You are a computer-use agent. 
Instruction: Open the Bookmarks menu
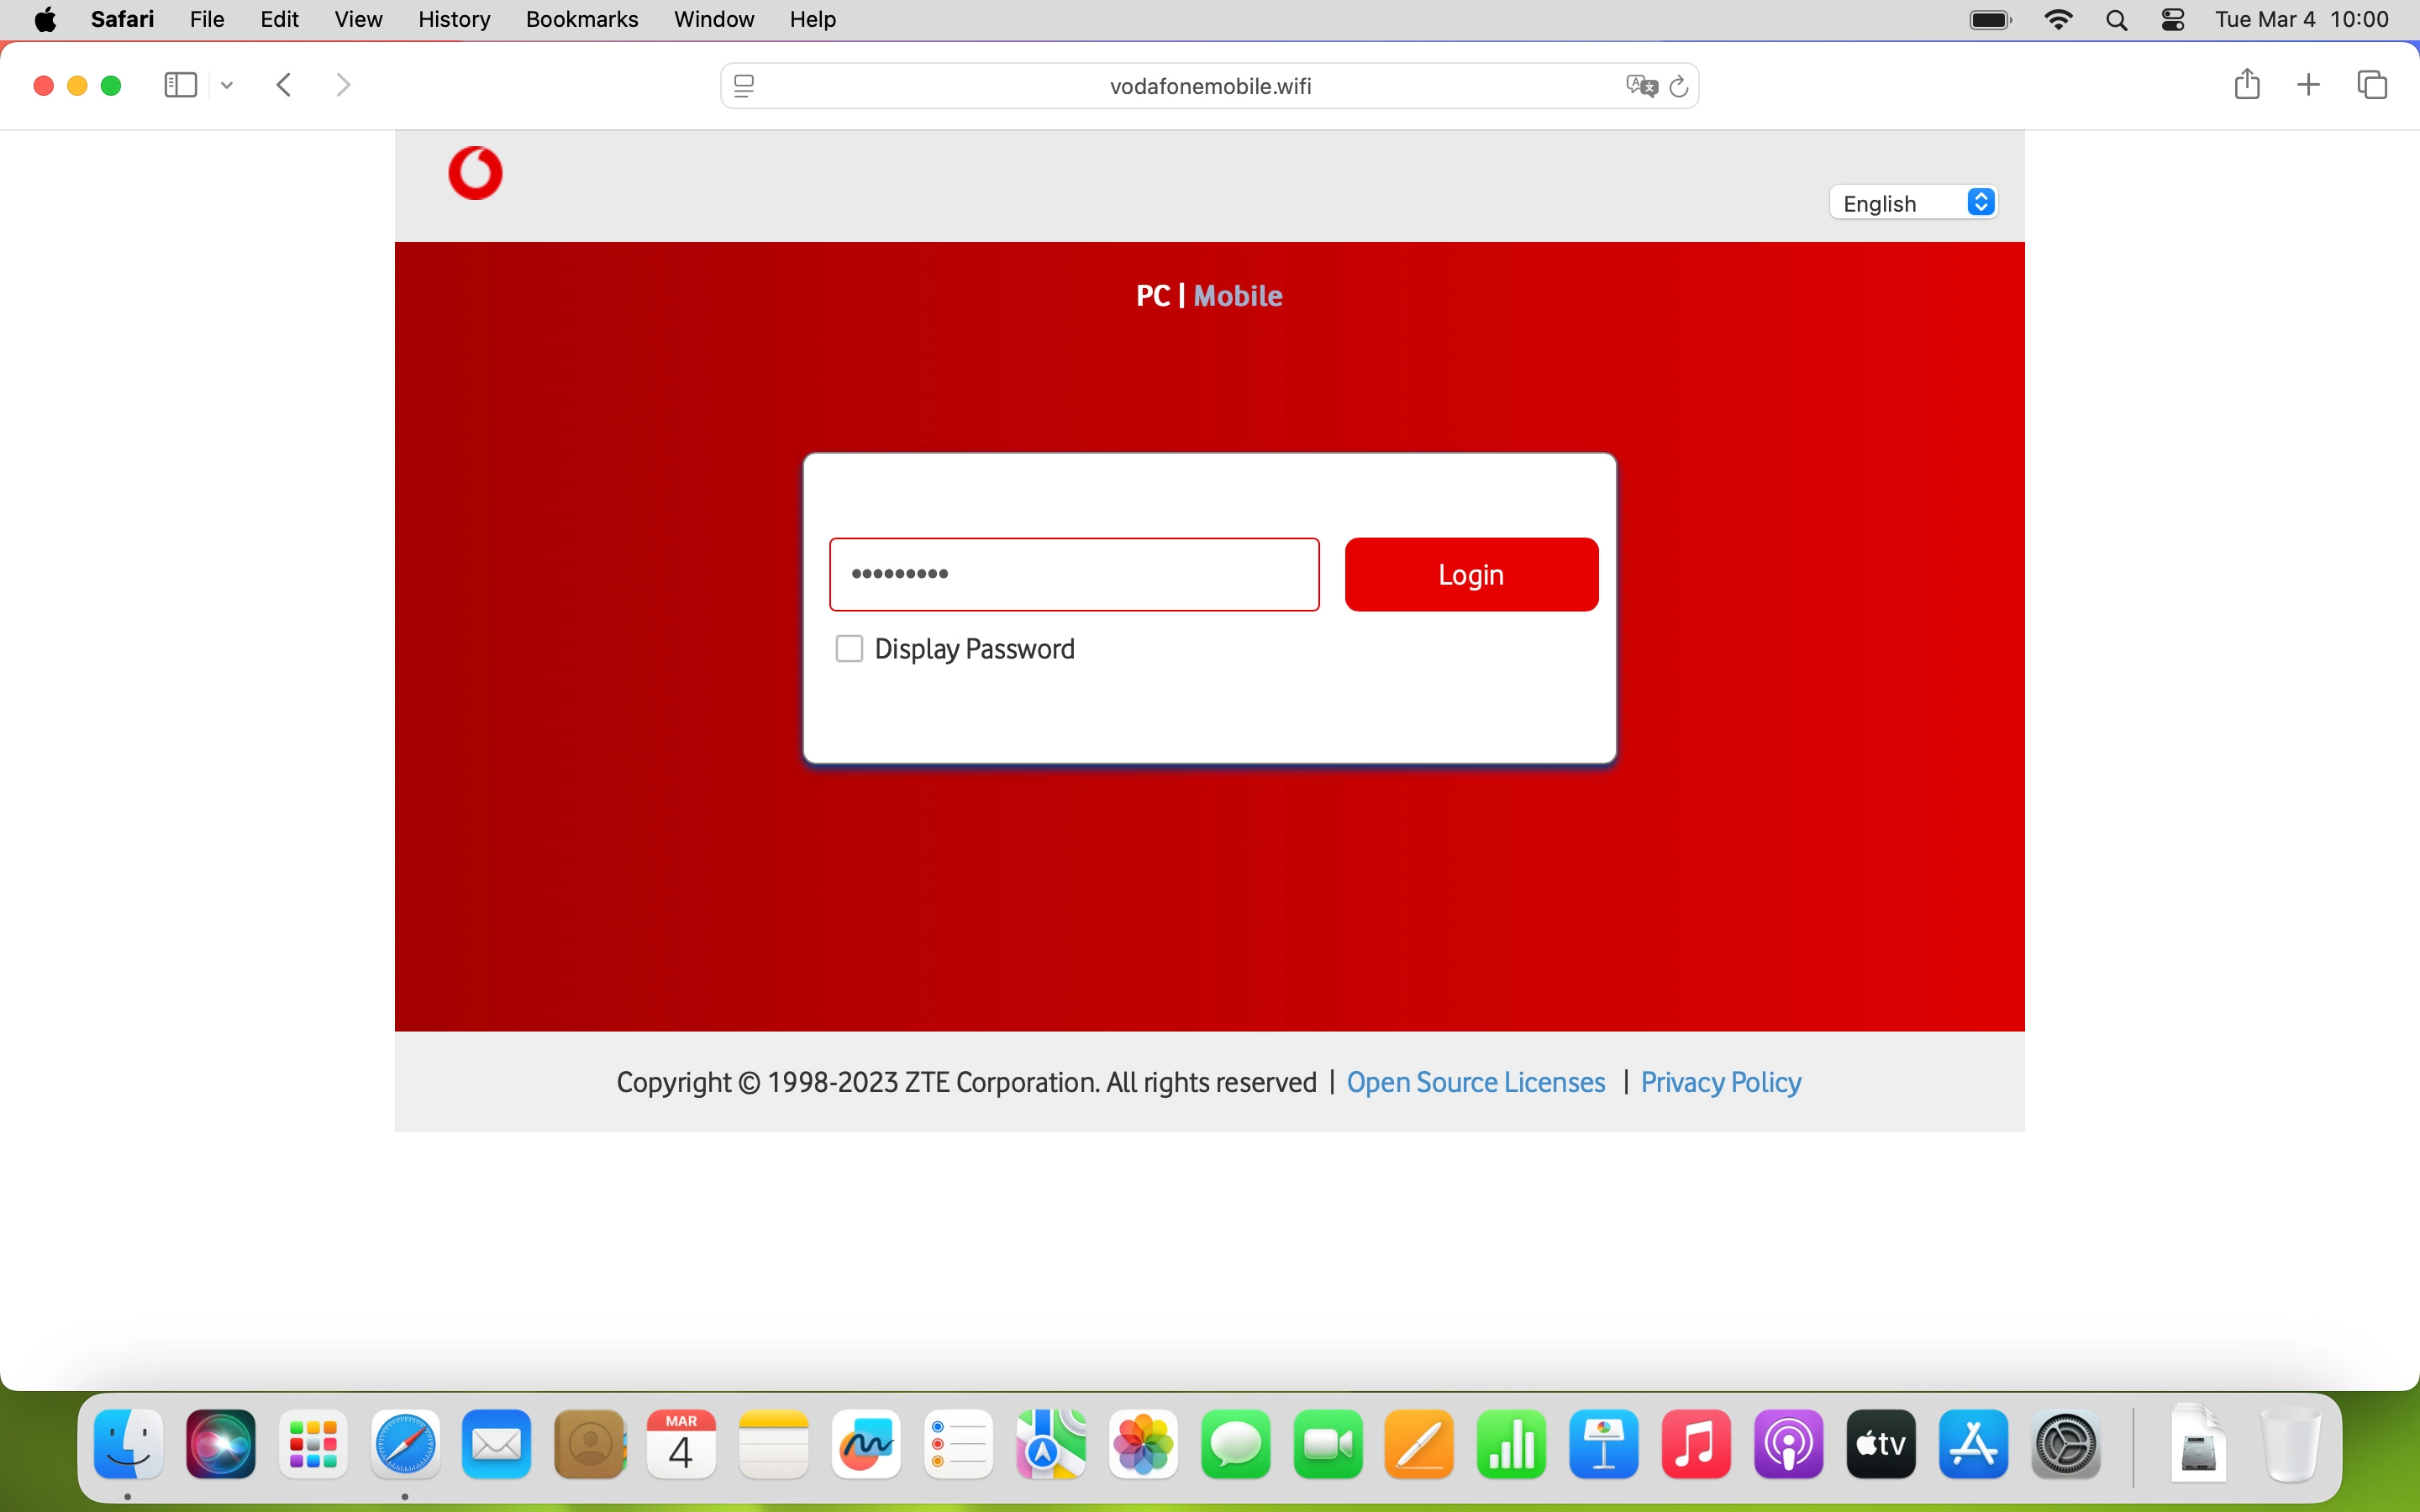pos(582,20)
